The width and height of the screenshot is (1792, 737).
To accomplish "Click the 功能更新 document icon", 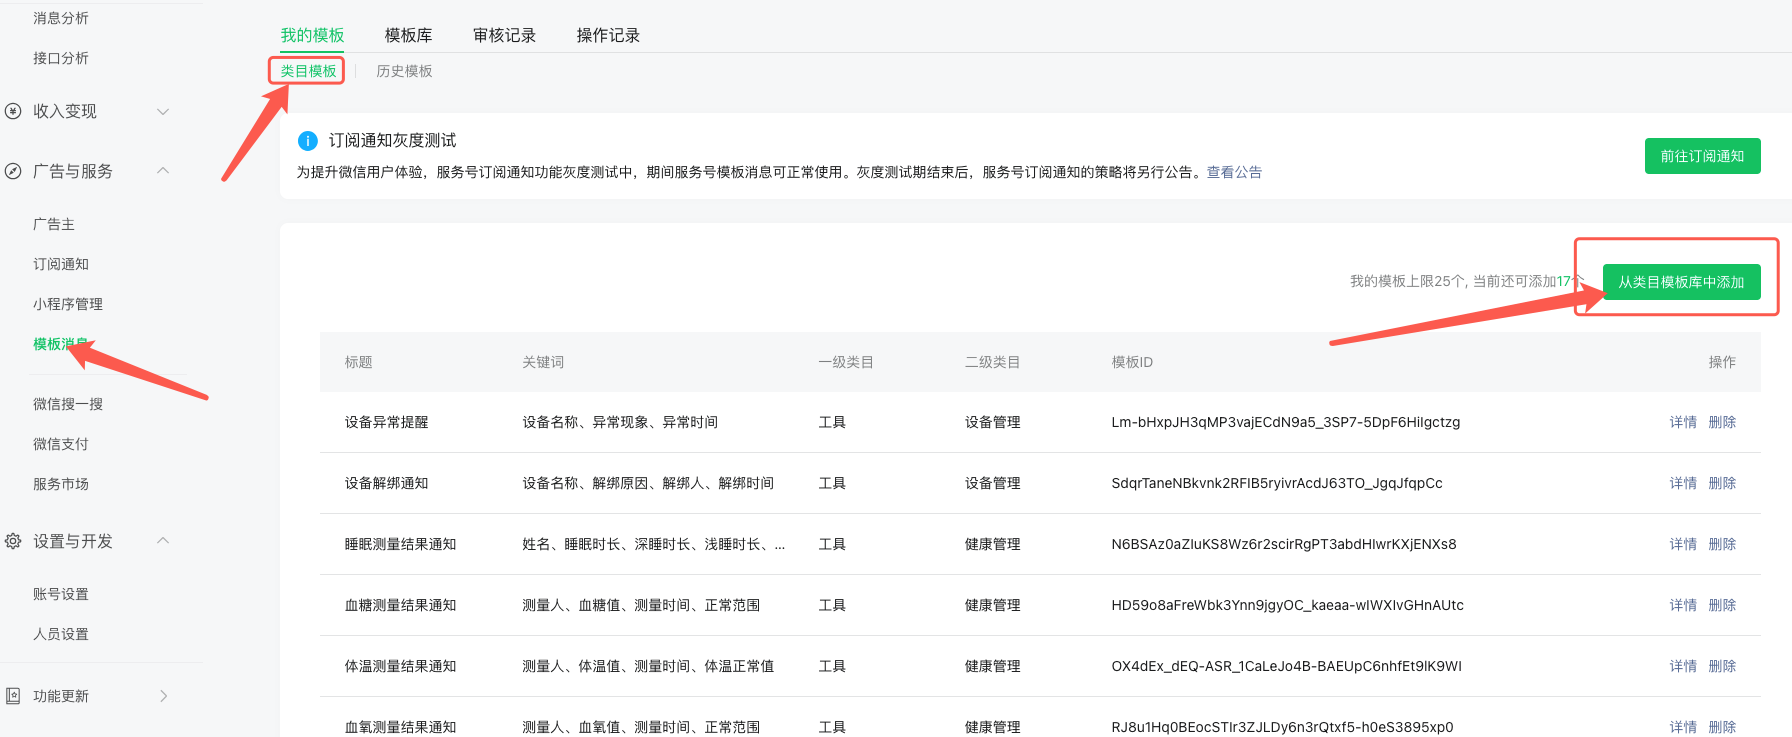I will [13, 696].
